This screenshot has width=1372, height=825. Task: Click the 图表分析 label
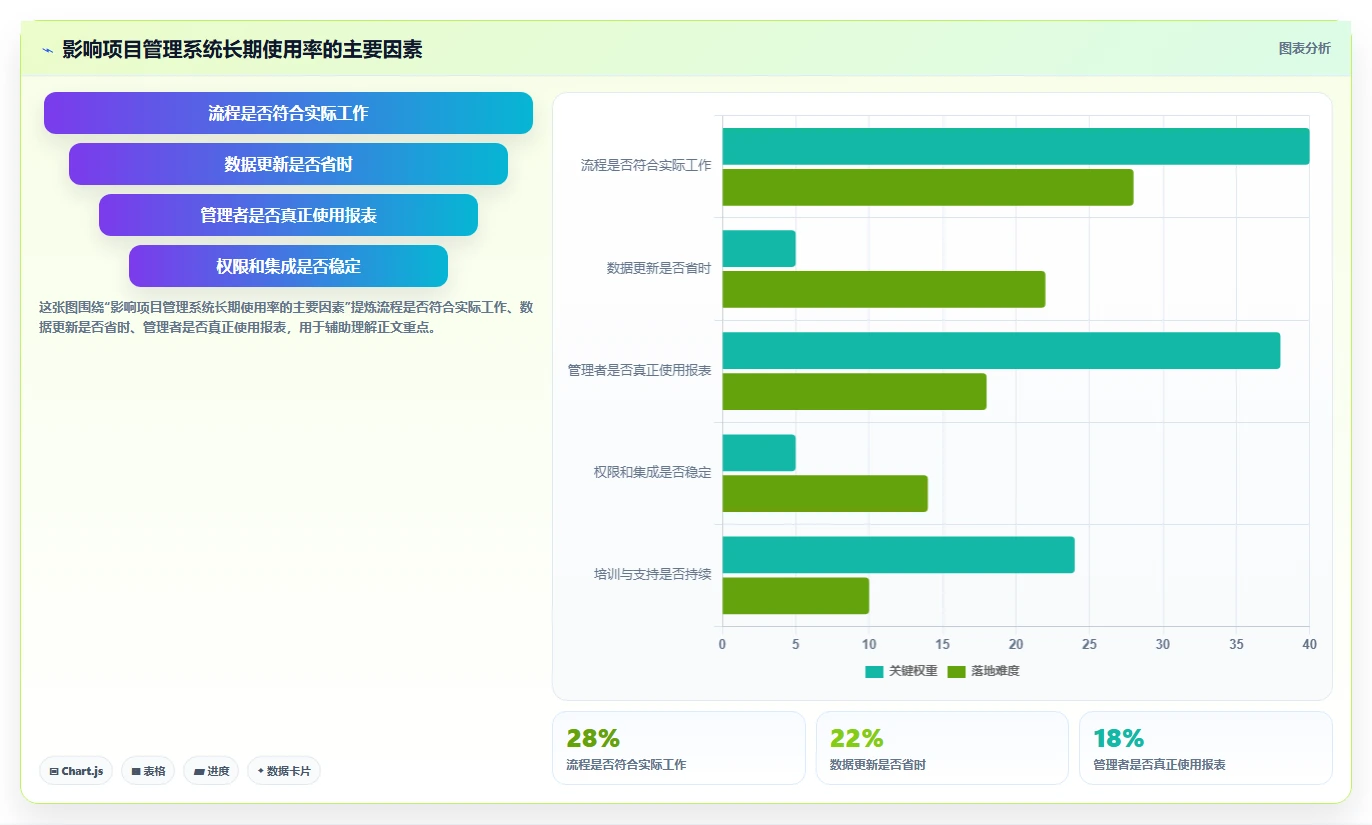coord(1304,48)
